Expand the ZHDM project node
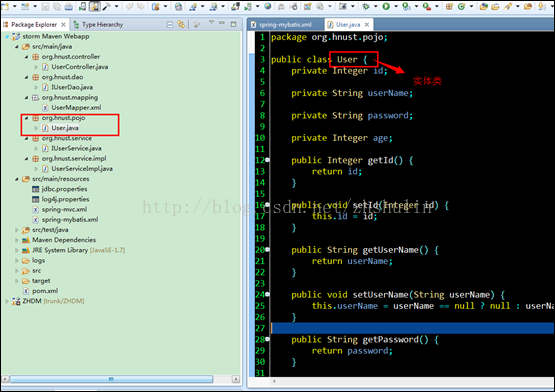The image size is (555, 392). tap(7, 301)
